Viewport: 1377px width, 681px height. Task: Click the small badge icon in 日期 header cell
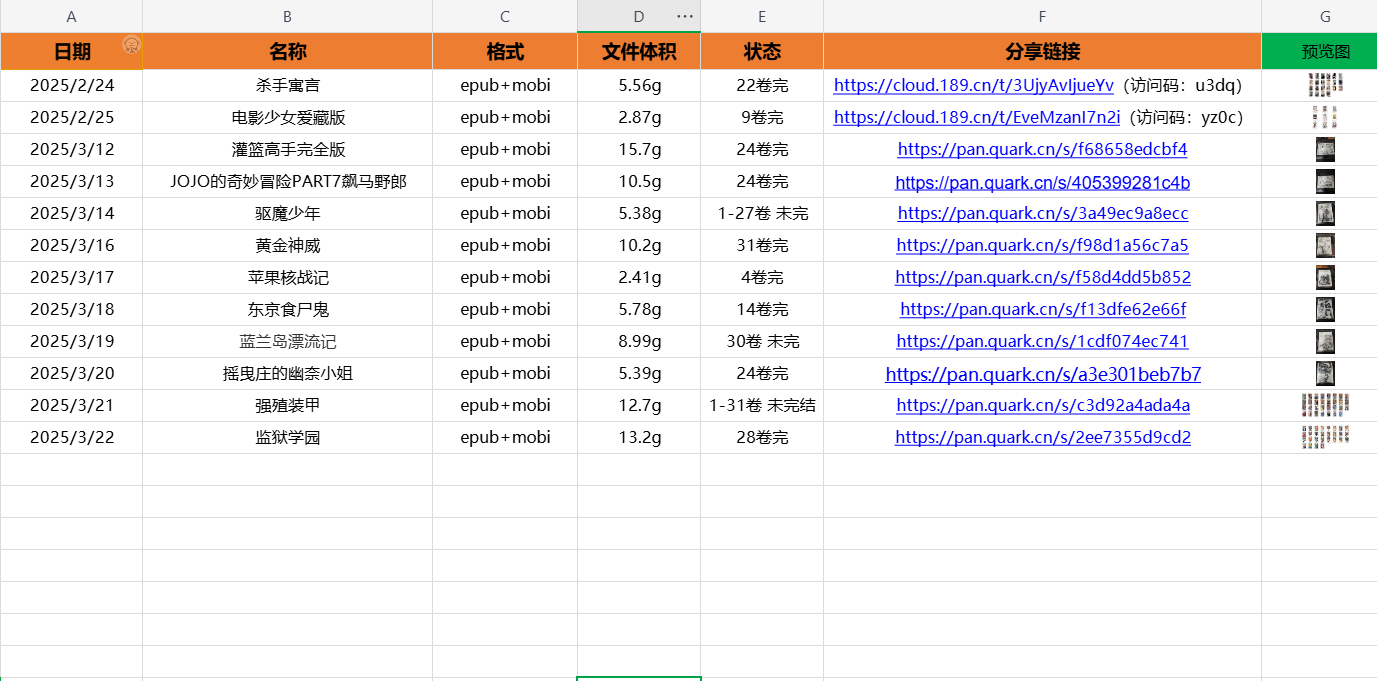click(x=131, y=44)
